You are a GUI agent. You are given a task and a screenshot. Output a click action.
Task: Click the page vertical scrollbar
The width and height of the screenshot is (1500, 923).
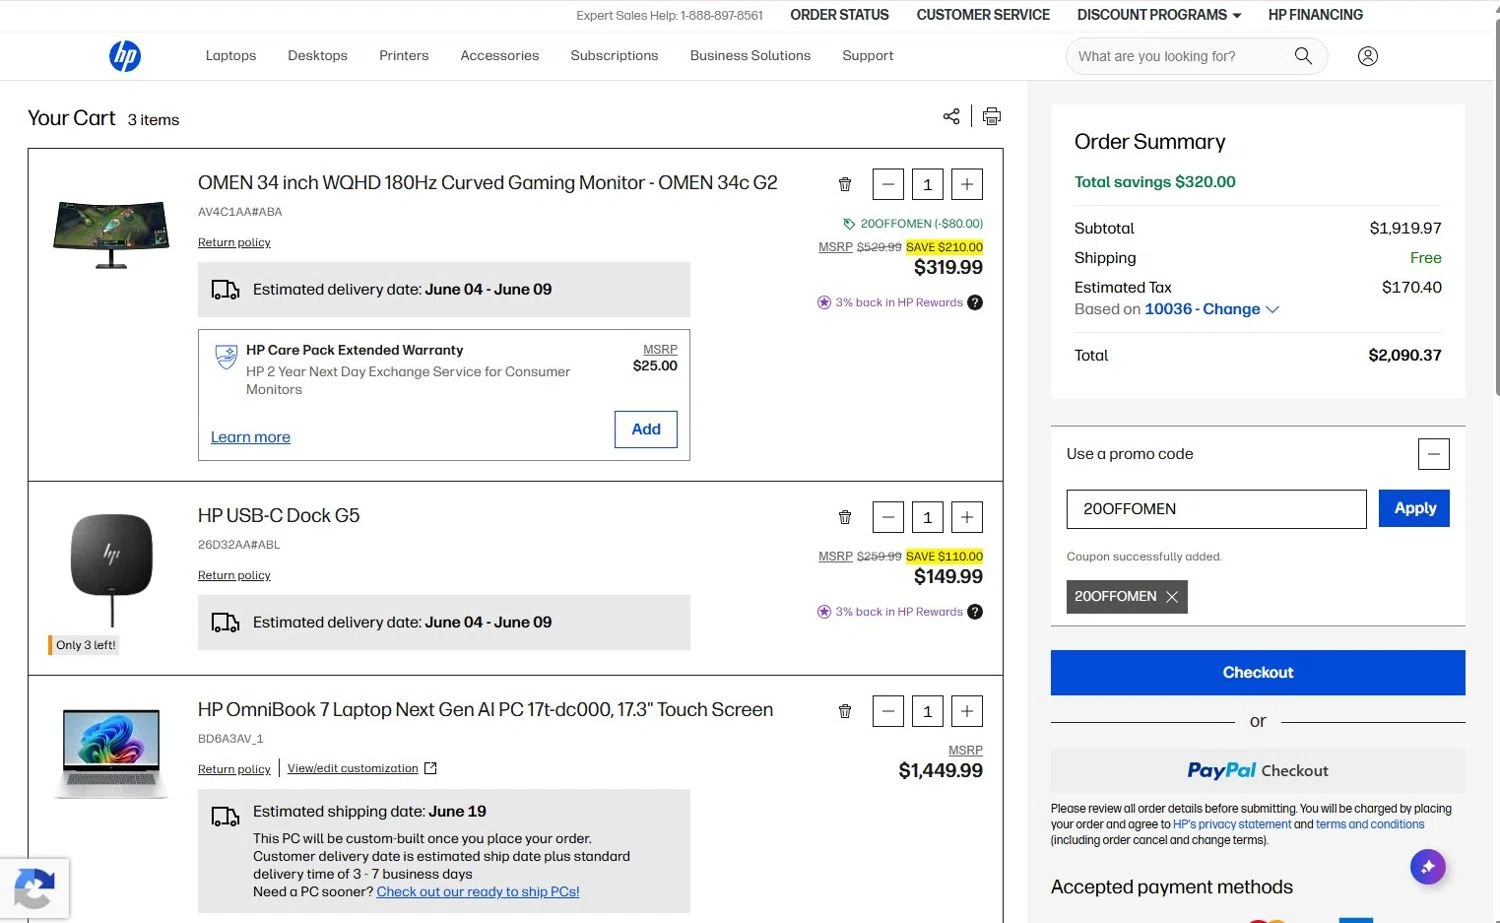coord(1496,210)
